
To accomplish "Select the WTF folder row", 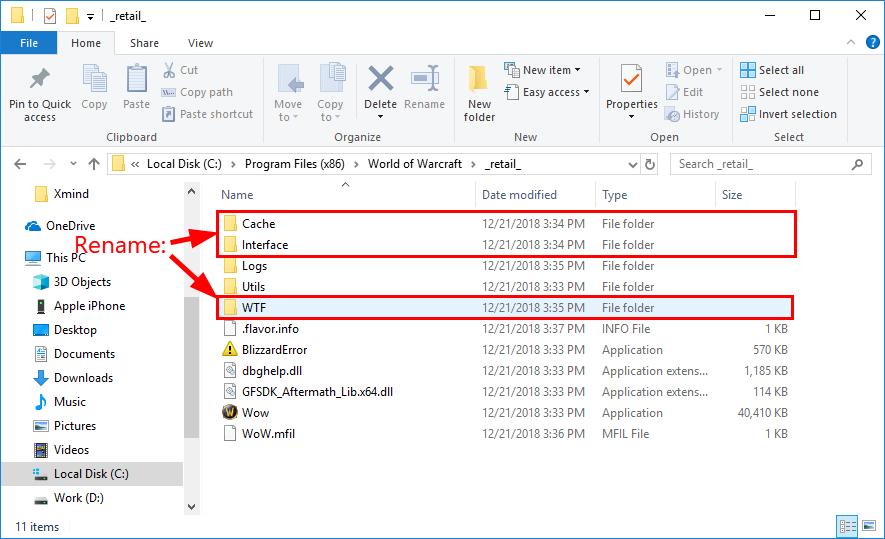I will (505, 308).
